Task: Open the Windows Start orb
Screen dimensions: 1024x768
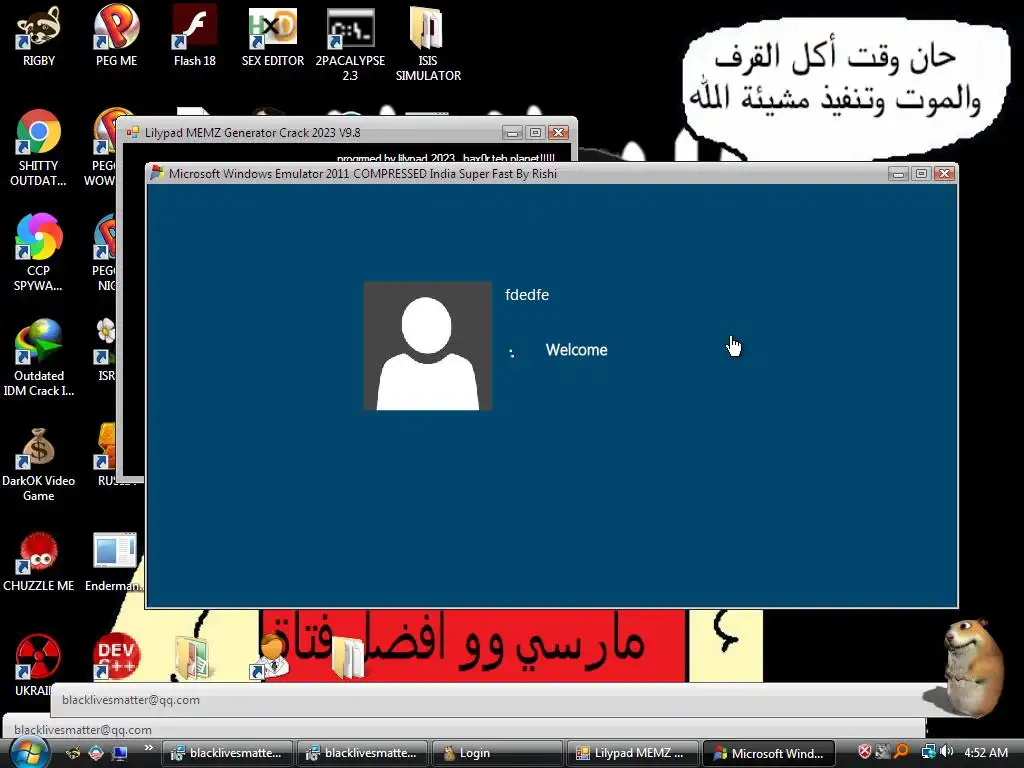Action: (x=29, y=753)
